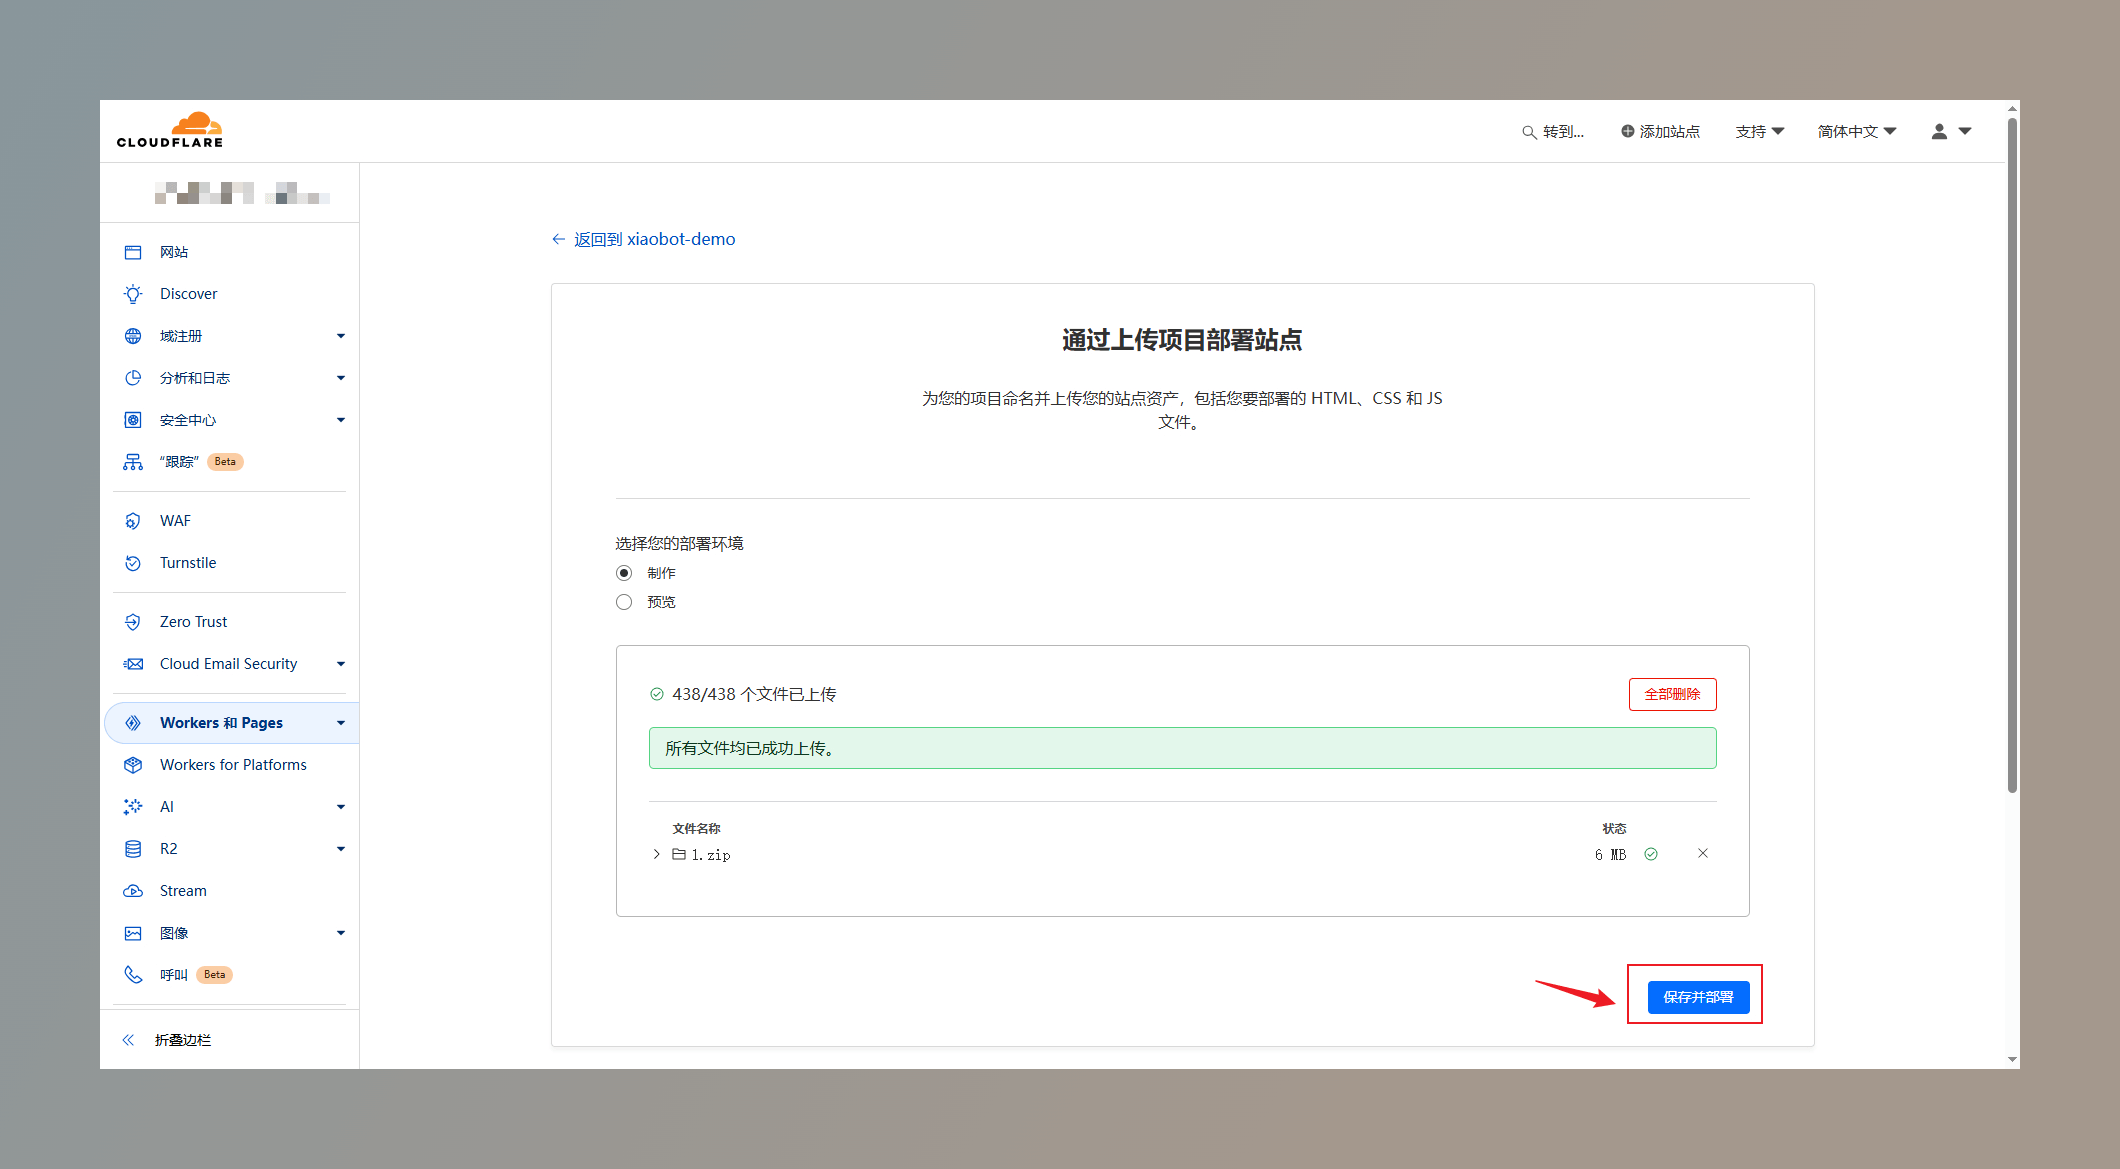
Task: Click the 网站 window icon in sidebar
Action: click(x=133, y=252)
